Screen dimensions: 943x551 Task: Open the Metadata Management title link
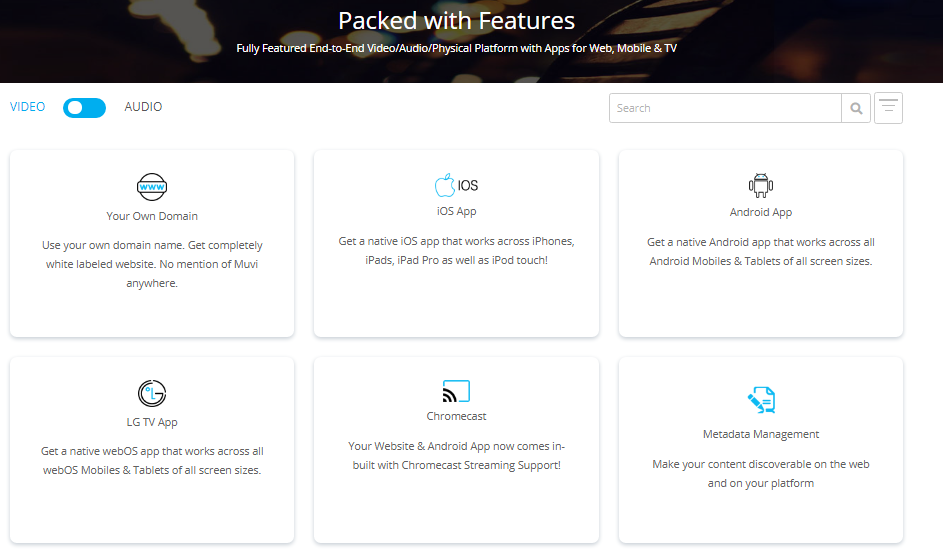(x=761, y=434)
